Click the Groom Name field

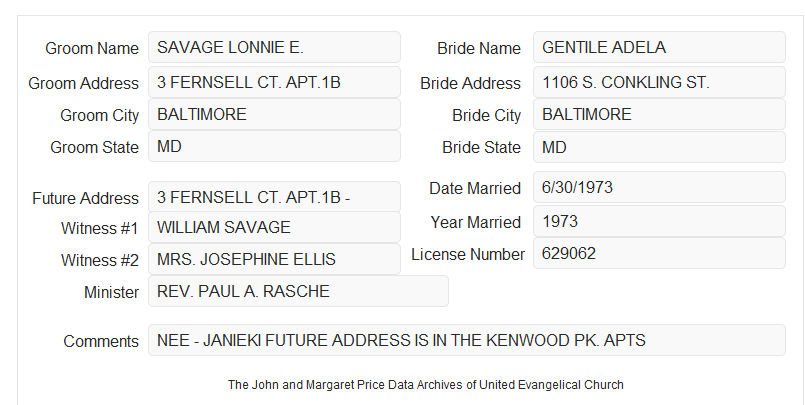pos(274,47)
